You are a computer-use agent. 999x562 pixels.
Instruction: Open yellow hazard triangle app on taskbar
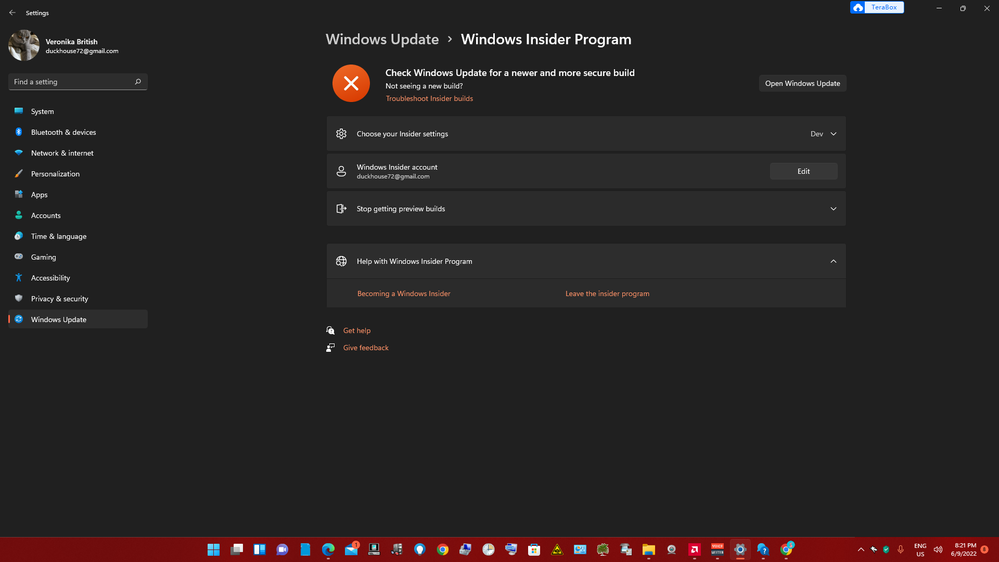coord(557,549)
